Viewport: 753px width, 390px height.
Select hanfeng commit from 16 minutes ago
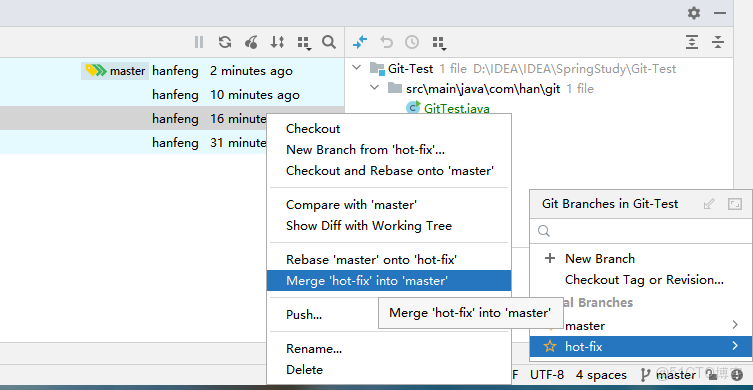tap(134, 118)
